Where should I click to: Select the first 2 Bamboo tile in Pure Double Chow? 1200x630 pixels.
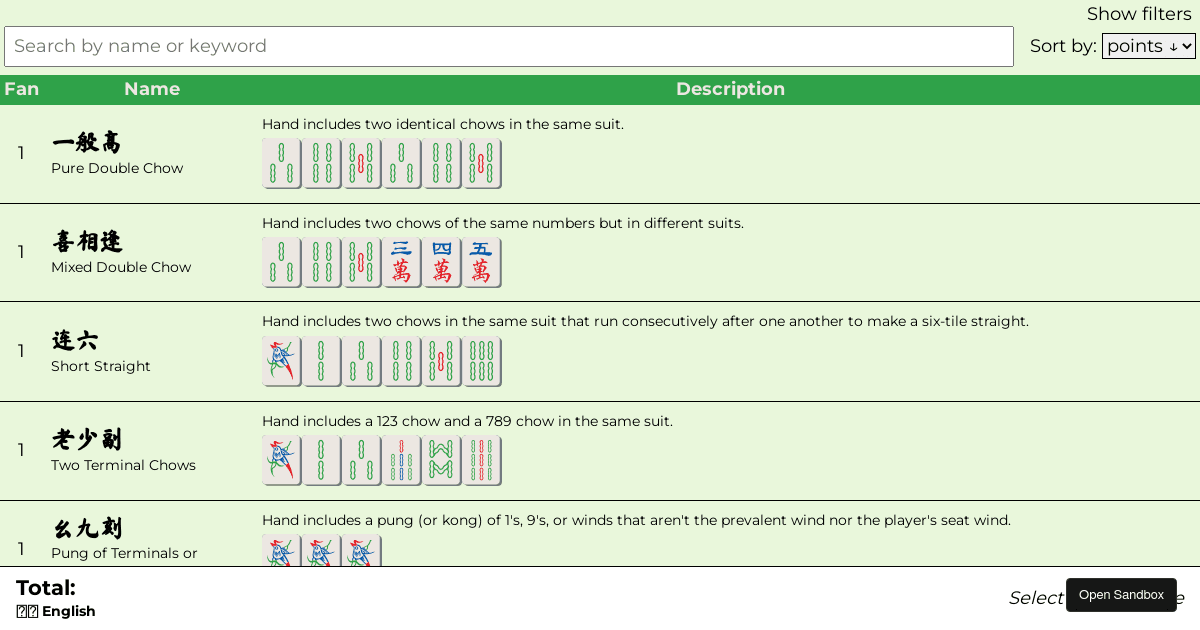[x=281, y=163]
